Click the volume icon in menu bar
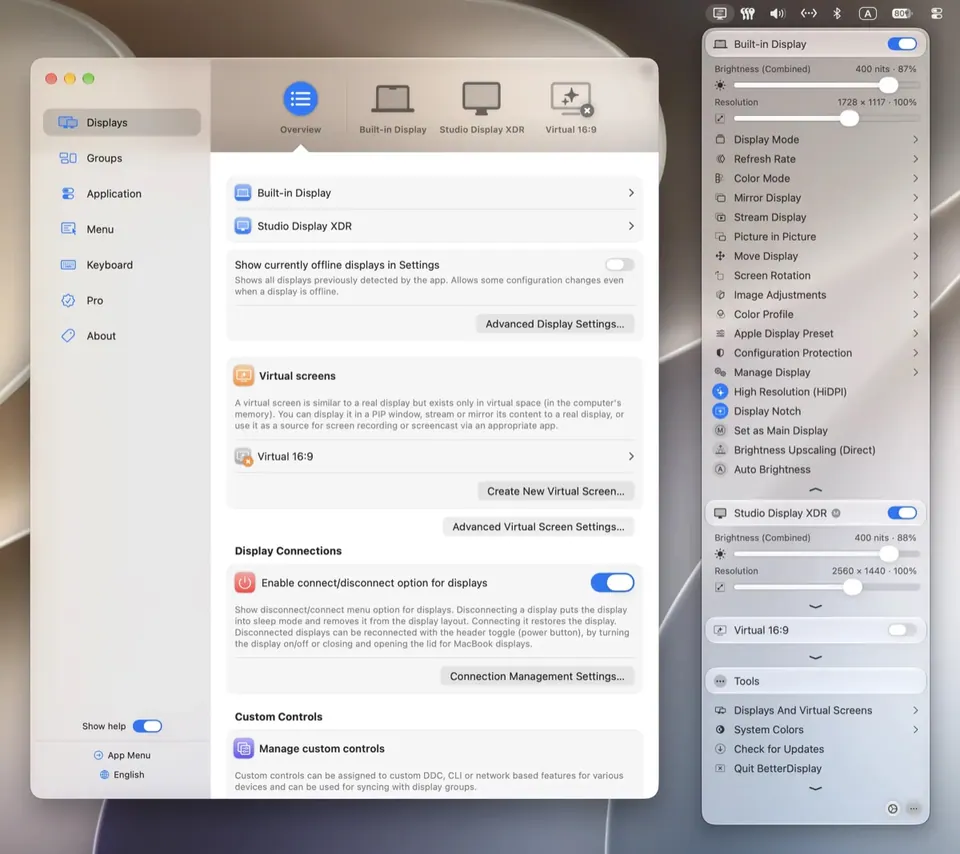960x854 pixels. (778, 13)
